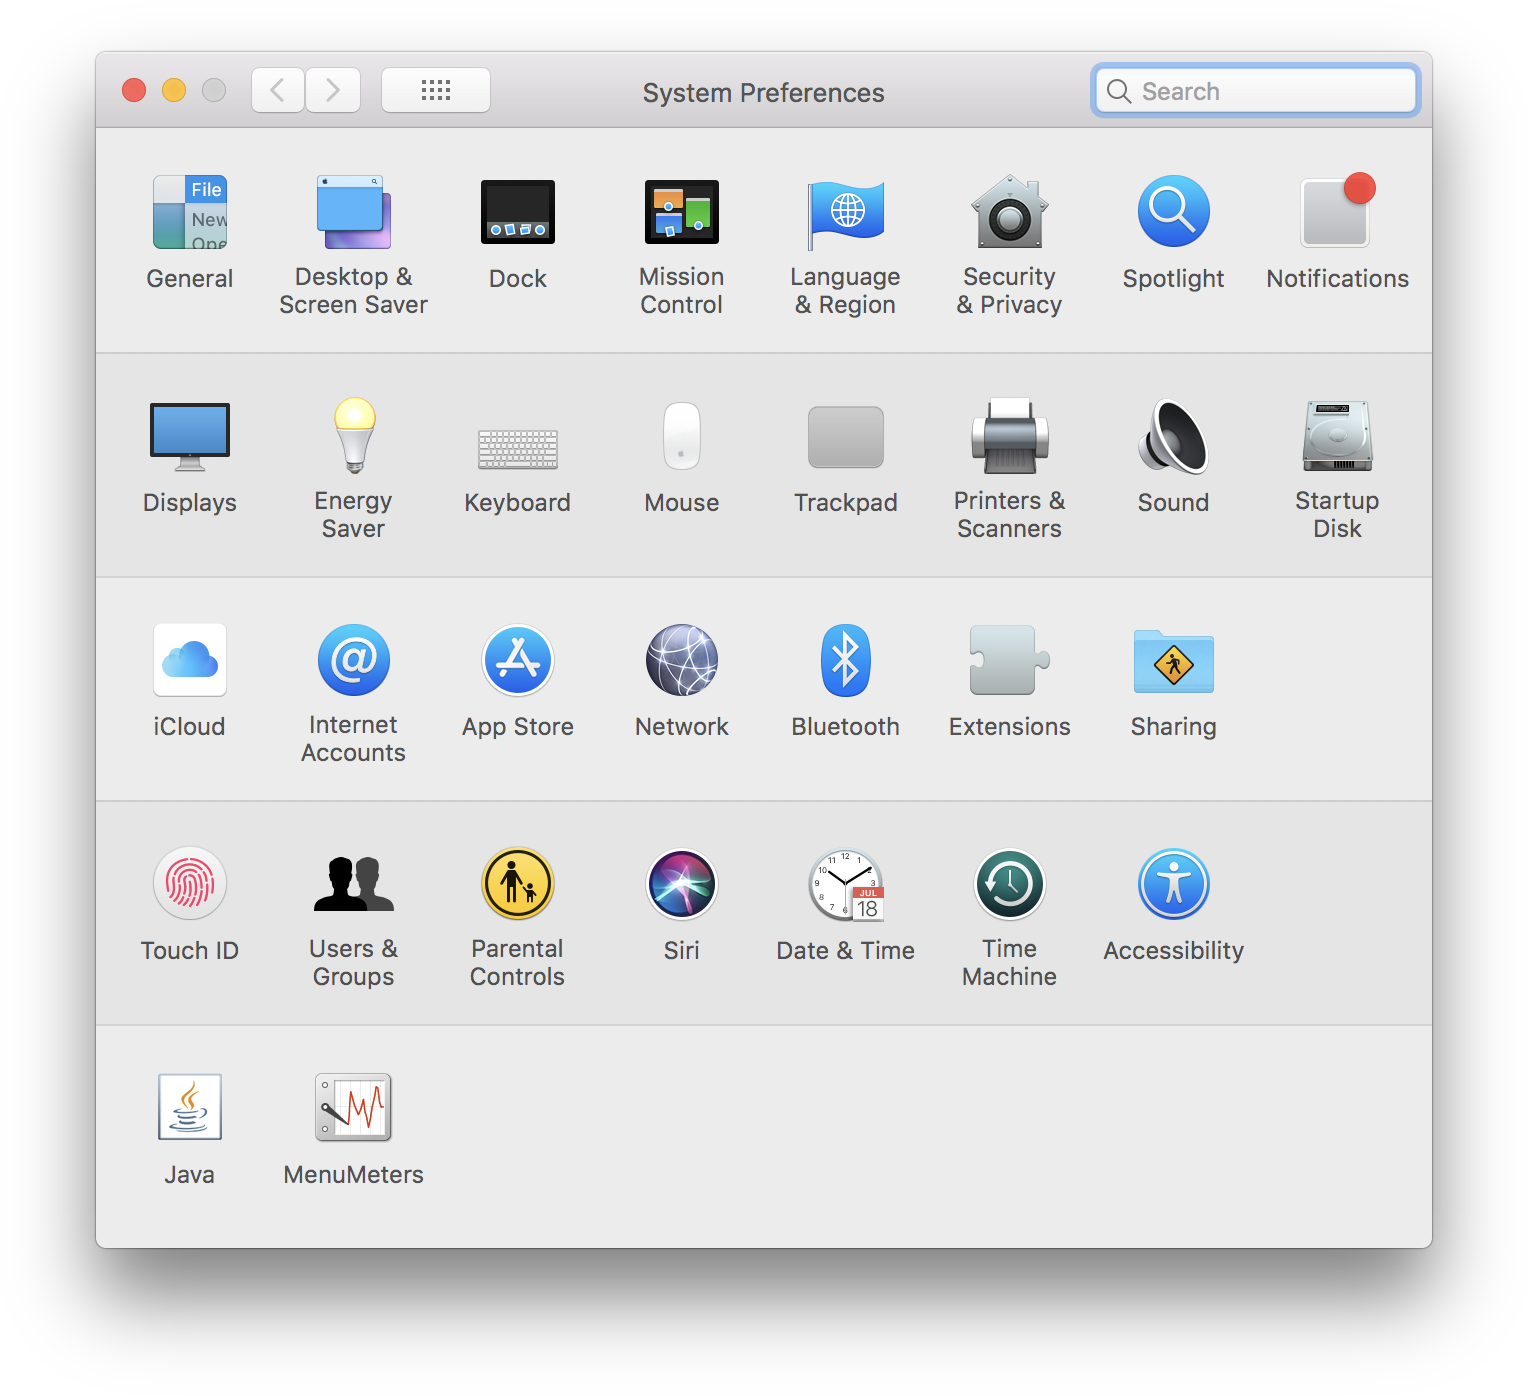Open Mission Control preferences
This screenshot has height=1396, width=1528.
(682, 212)
